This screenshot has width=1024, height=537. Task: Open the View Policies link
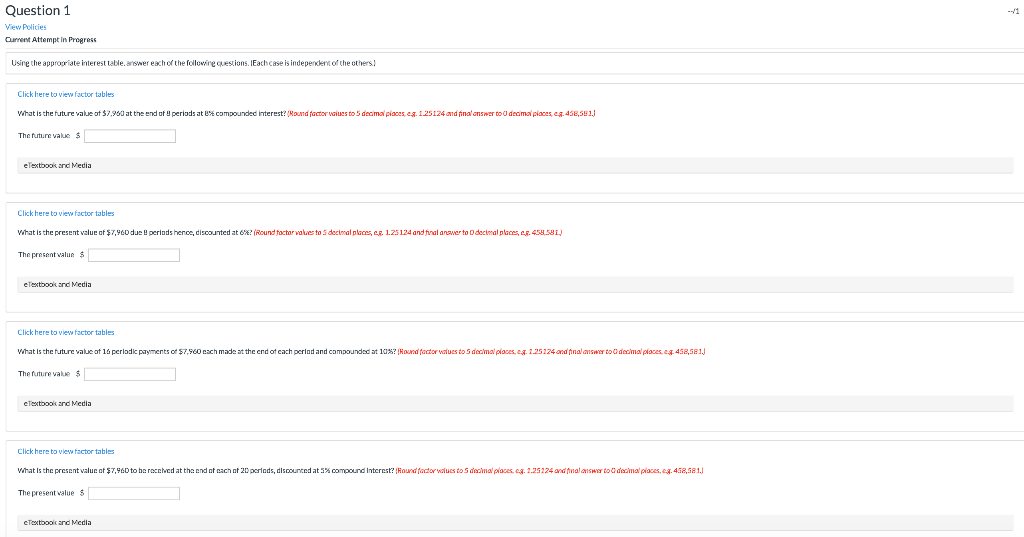point(25,27)
